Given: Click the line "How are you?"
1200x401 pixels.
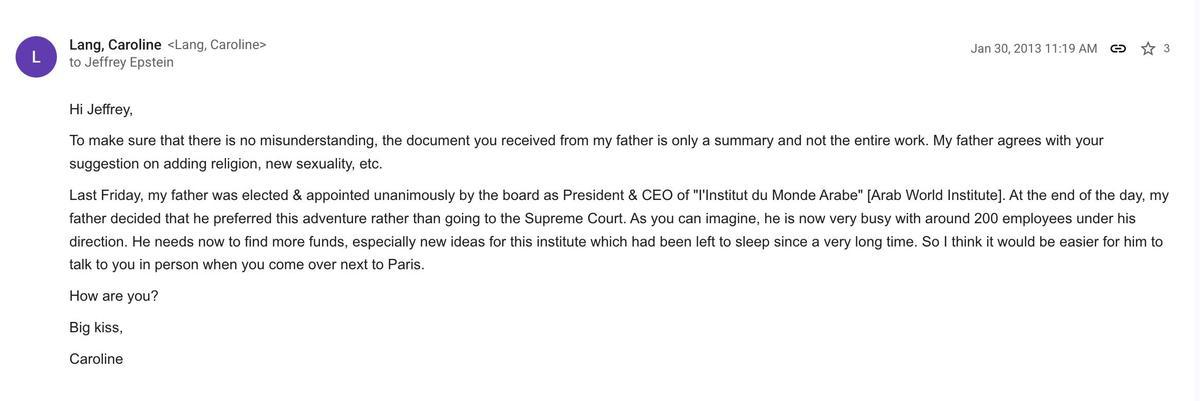Looking at the screenshot, I should (x=114, y=296).
